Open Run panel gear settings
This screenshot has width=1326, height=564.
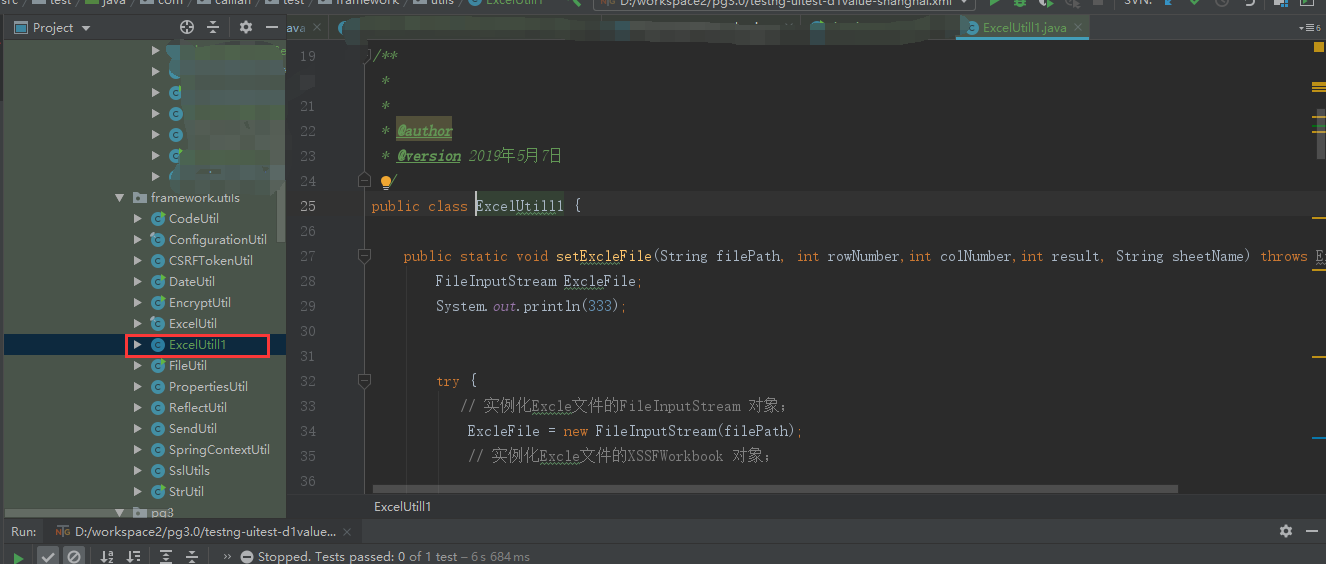pyautogui.click(x=1286, y=531)
